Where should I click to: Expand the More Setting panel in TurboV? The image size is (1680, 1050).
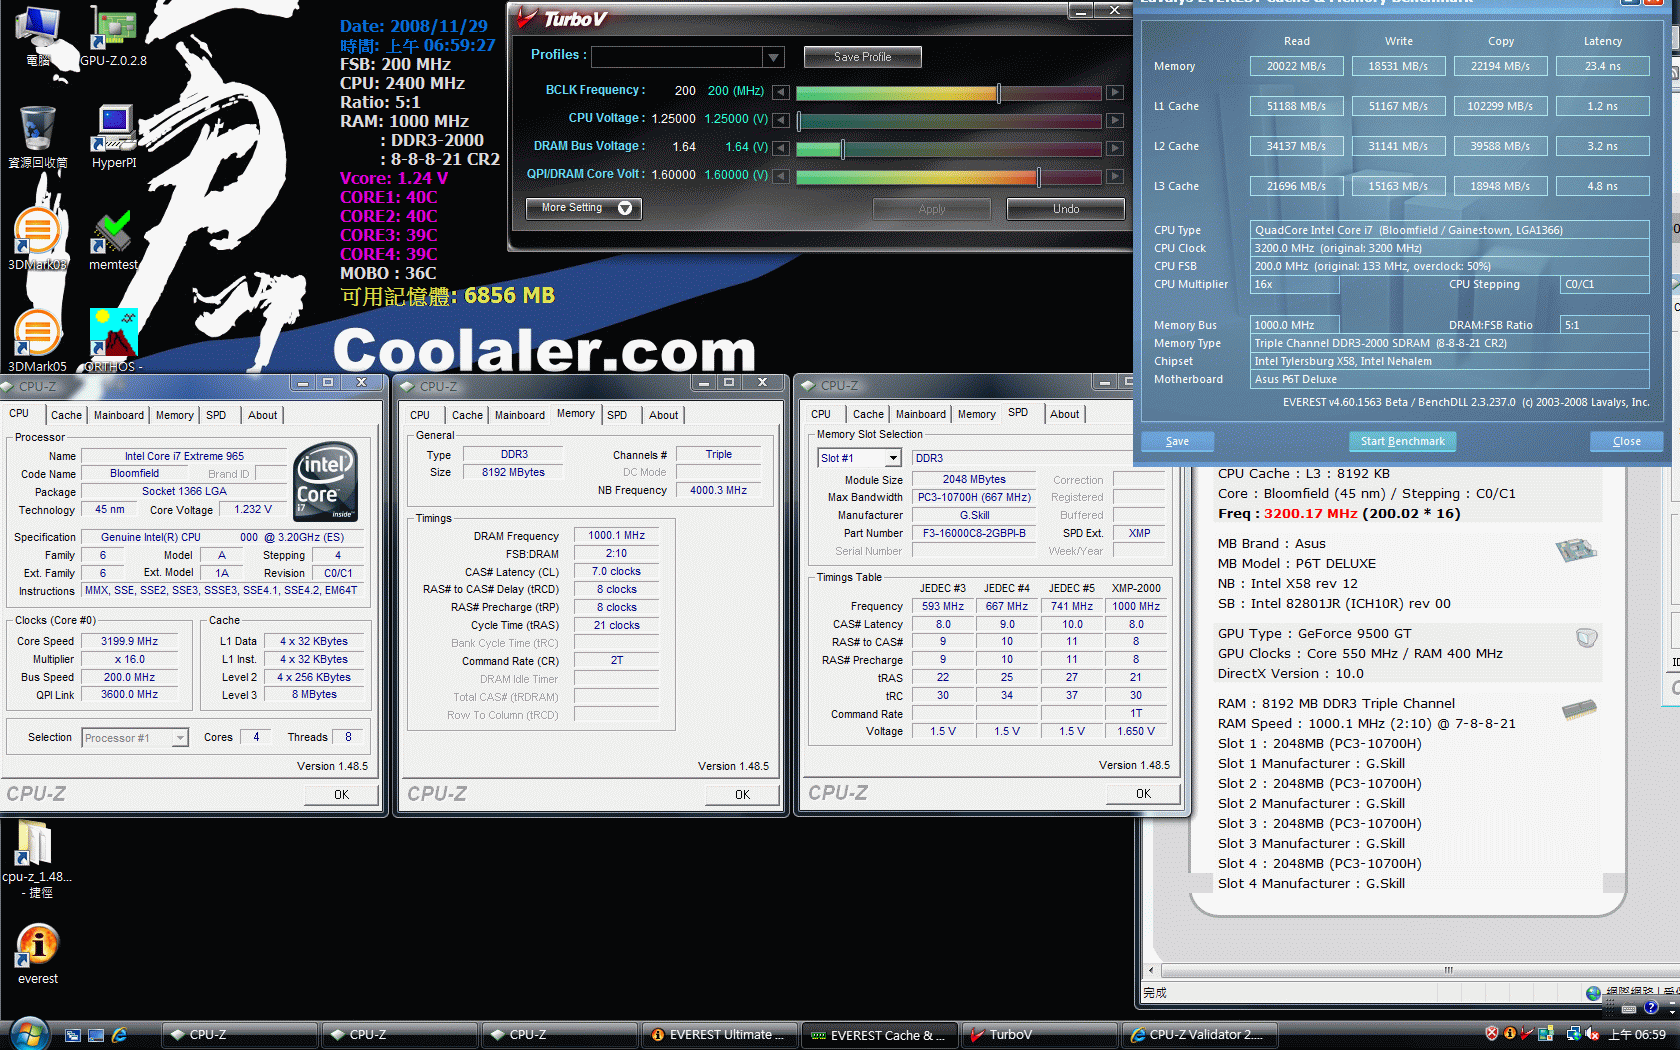click(x=584, y=208)
